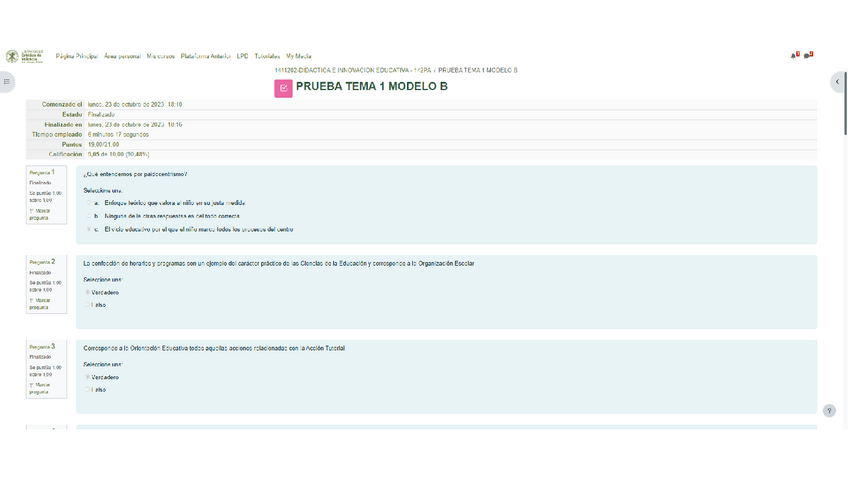Image resolution: width=848 pixels, height=477 pixels.
Task: Click the Finalizado en date value
Action: pyautogui.click(x=135, y=124)
